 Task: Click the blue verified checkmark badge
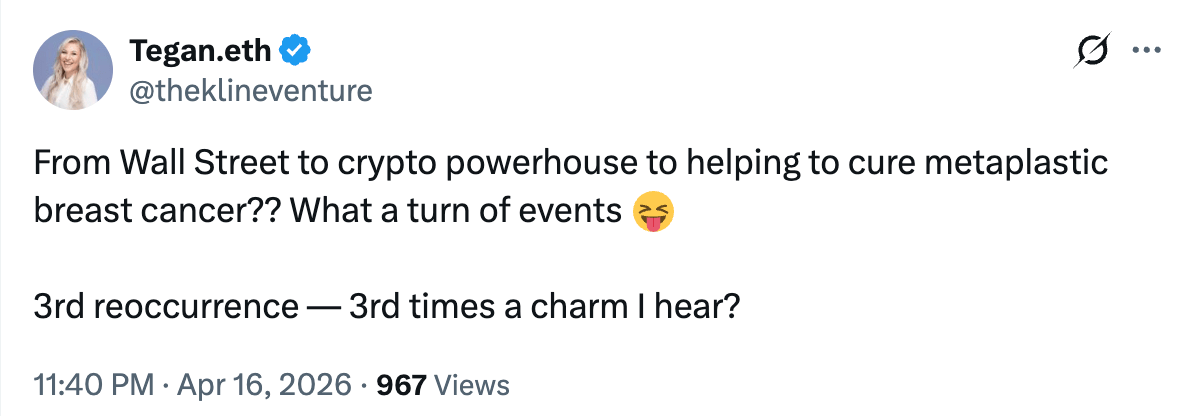pyautogui.click(x=295, y=48)
